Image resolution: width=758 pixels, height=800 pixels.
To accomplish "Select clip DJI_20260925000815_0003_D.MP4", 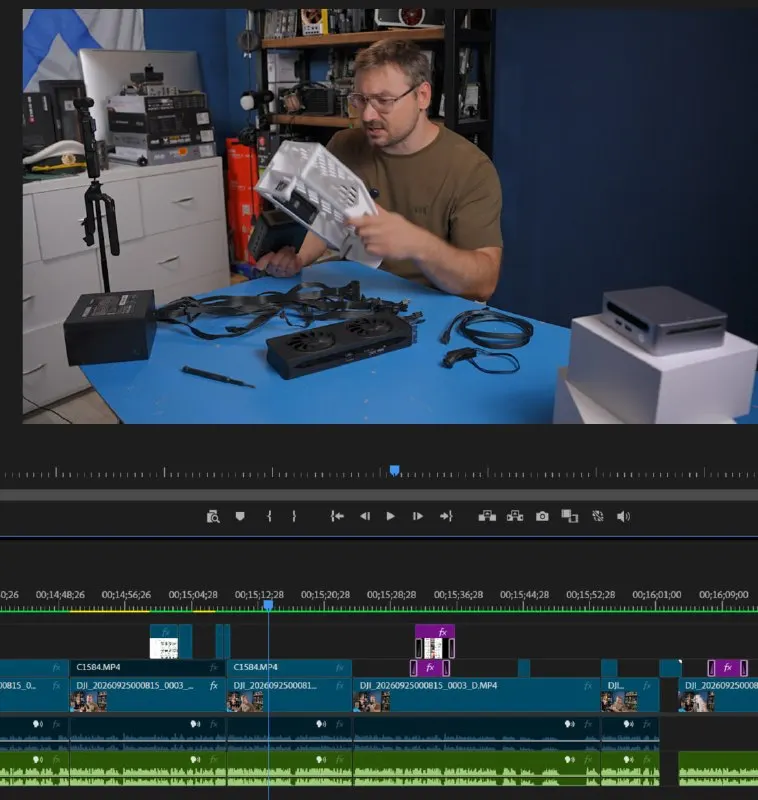I will click(x=476, y=694).
